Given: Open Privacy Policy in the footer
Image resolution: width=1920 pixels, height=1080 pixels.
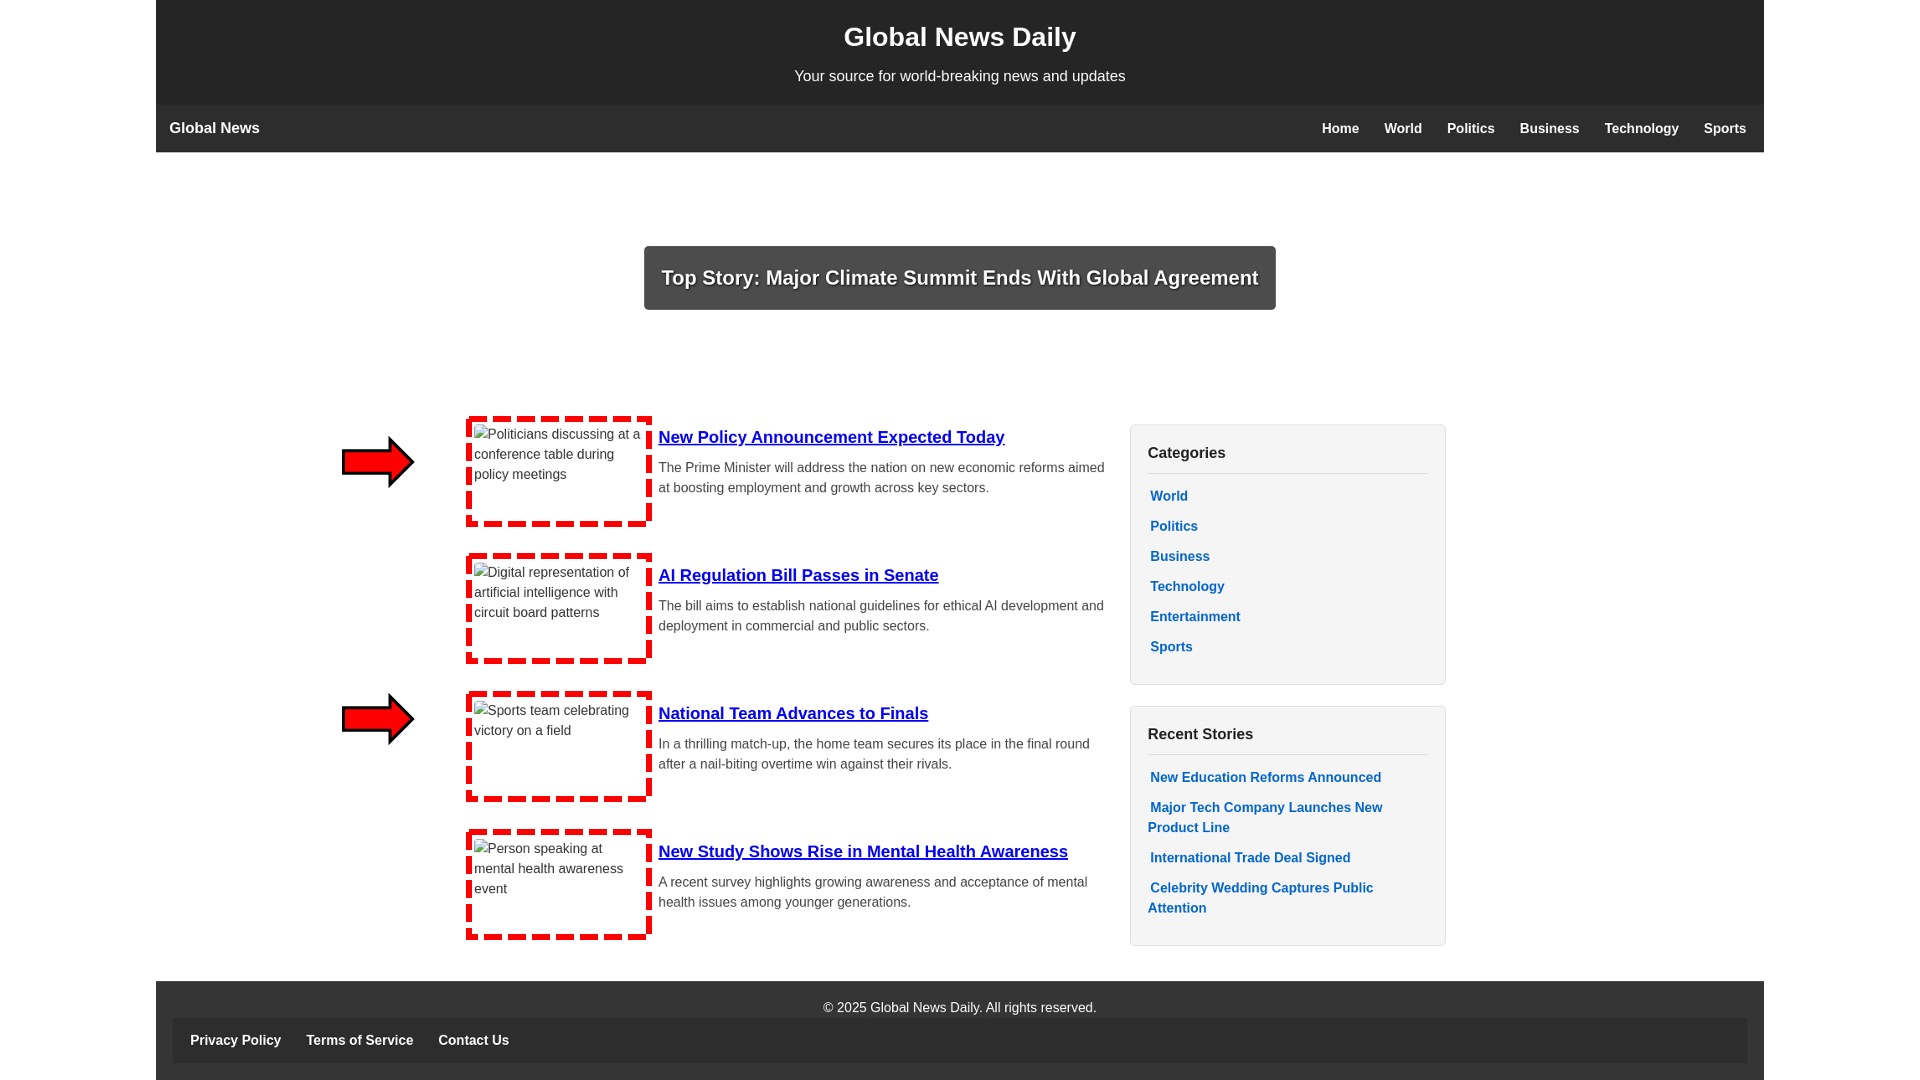Looking at the screenshot, I should (x=235, y=1041).
